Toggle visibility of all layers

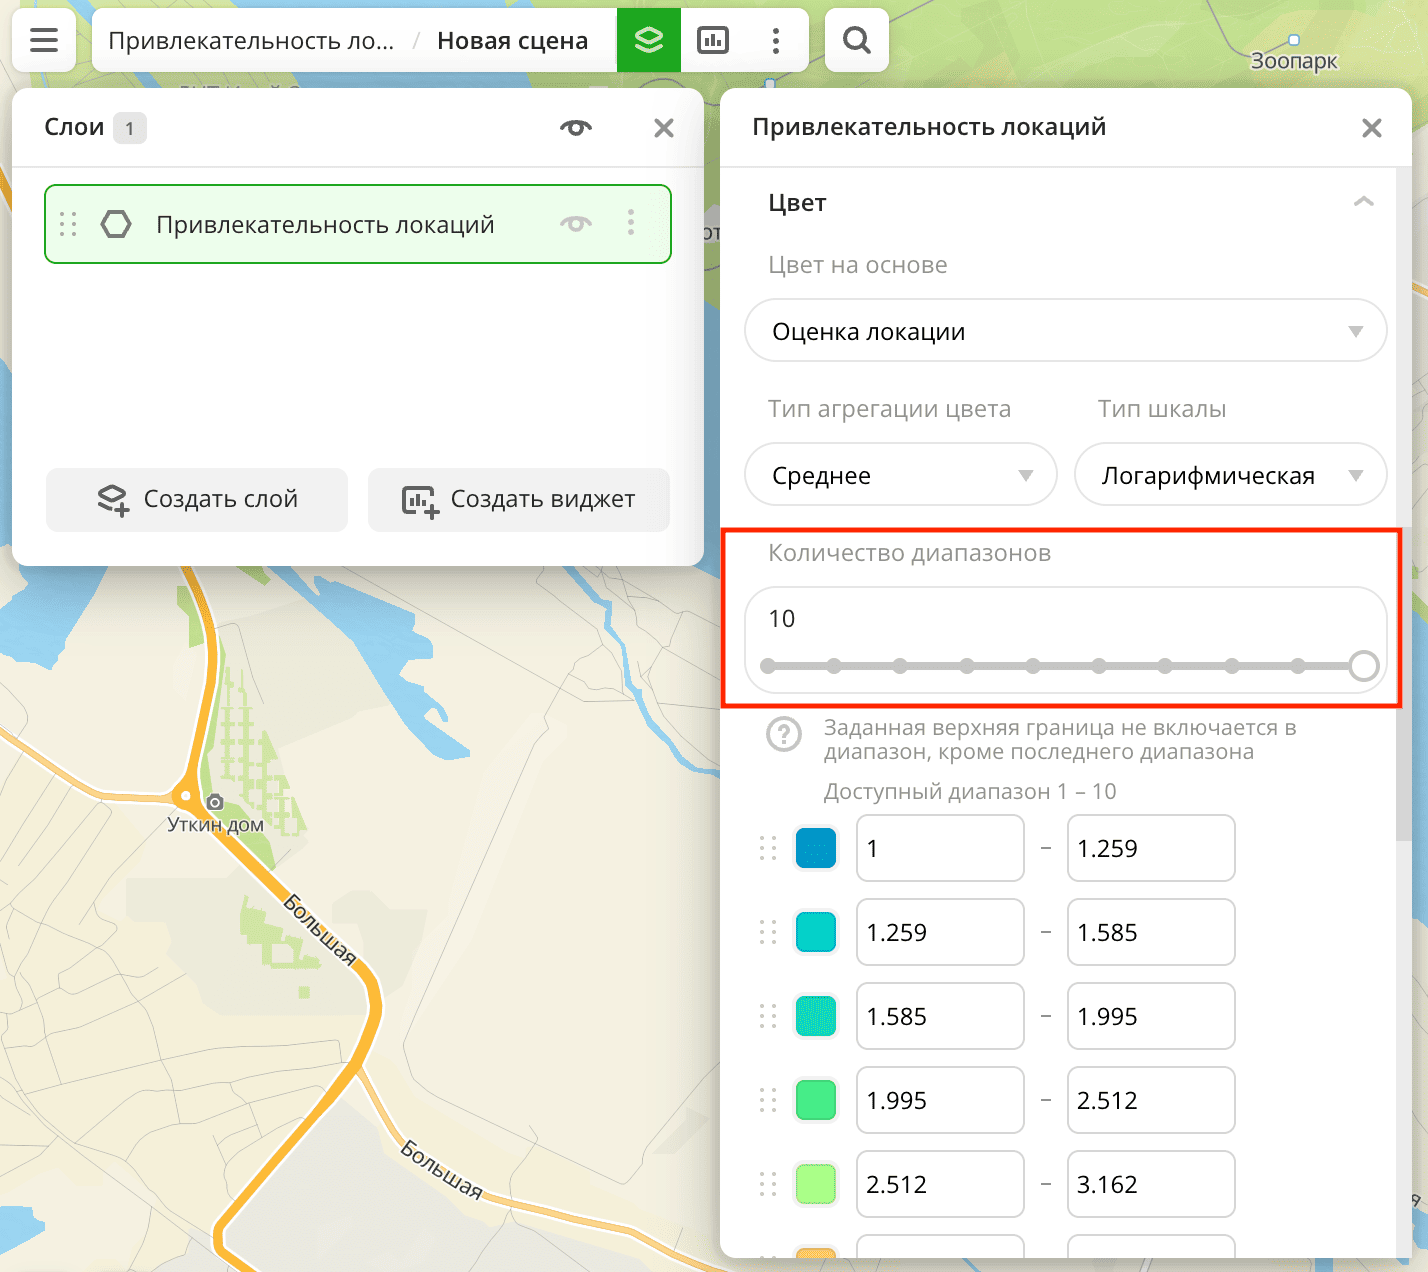click(x=576, y=128)
